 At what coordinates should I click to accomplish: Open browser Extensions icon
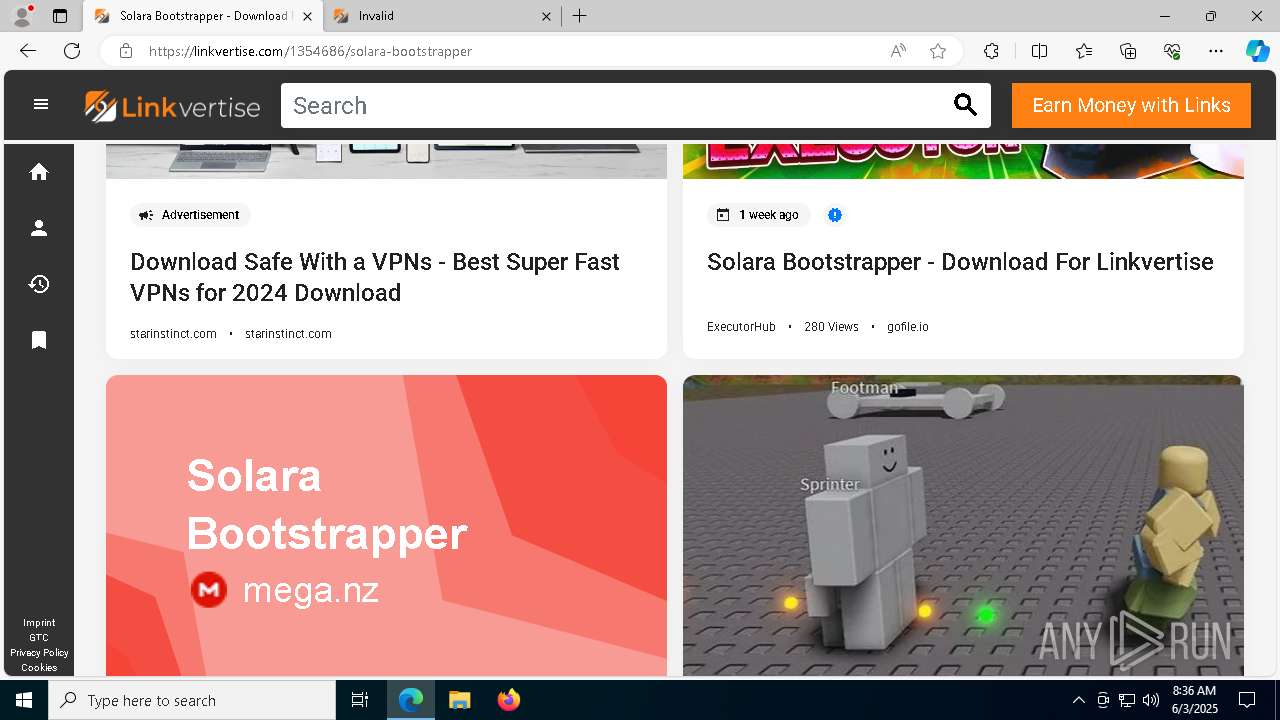click(x=991, y=51)
